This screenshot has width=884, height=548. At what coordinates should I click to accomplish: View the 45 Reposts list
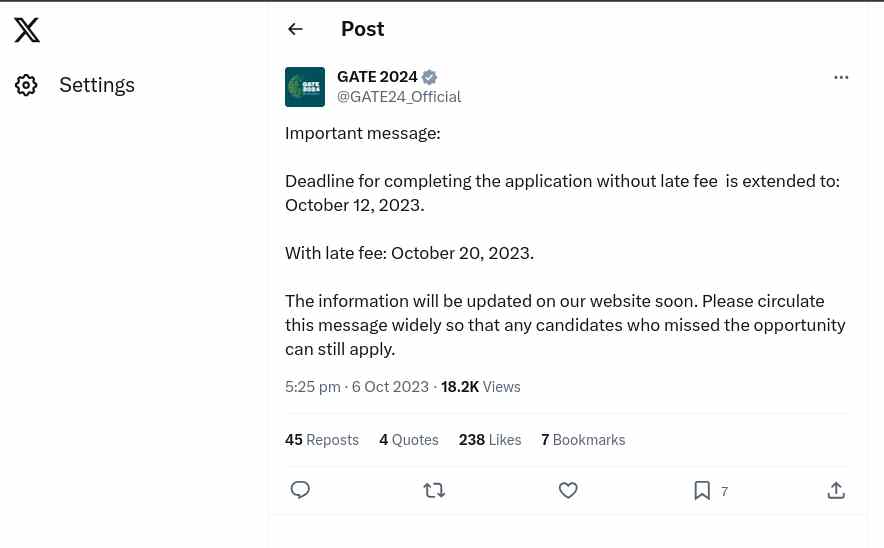coord(322,440)
